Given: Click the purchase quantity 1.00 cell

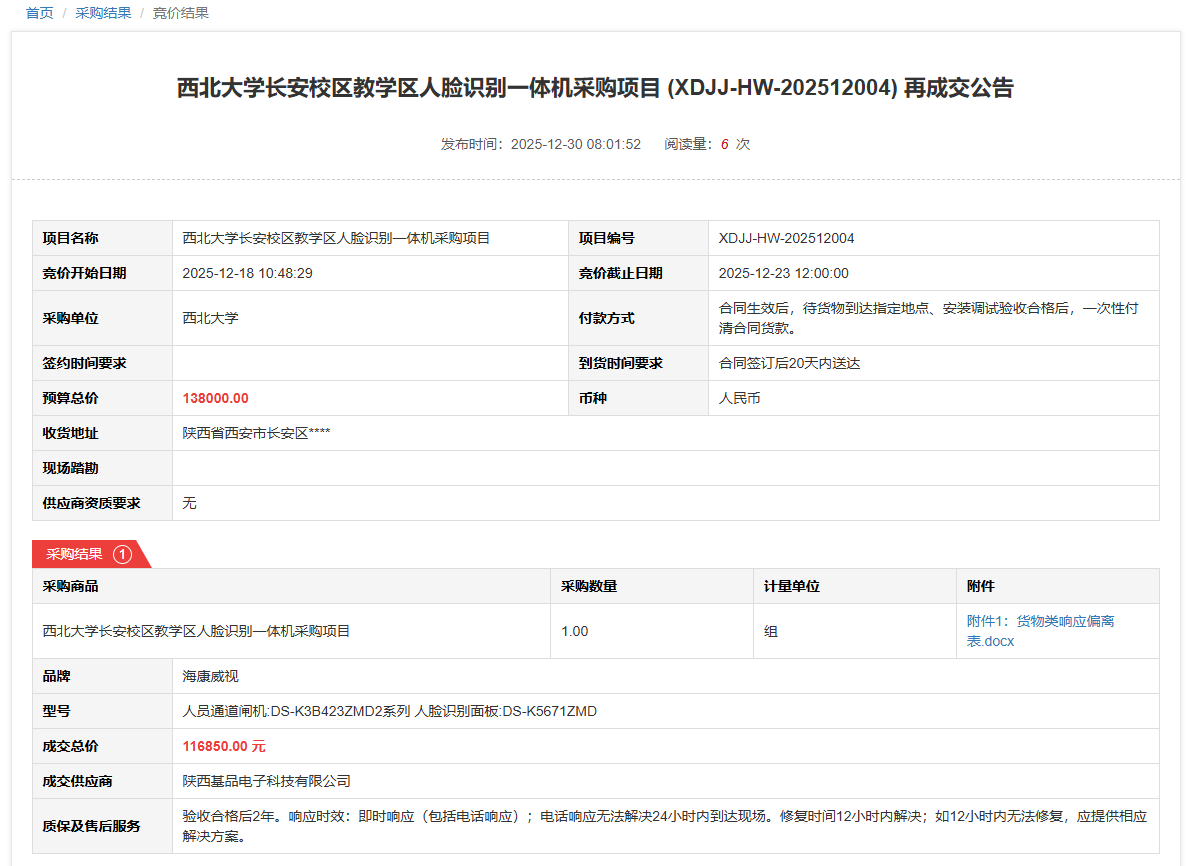Looking at the screenshot, I should 575,631.
